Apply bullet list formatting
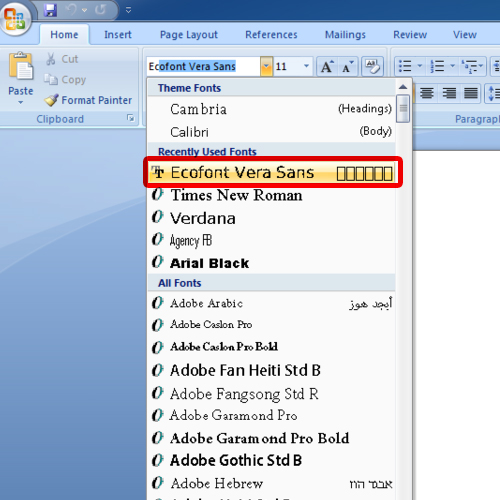The width and height of the screenshot is (500, 500). 405,66
